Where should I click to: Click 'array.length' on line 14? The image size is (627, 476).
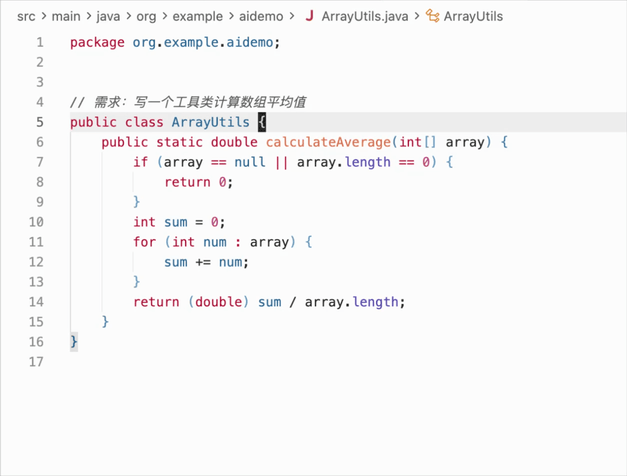pyautogui.click(x=351, y=302)
